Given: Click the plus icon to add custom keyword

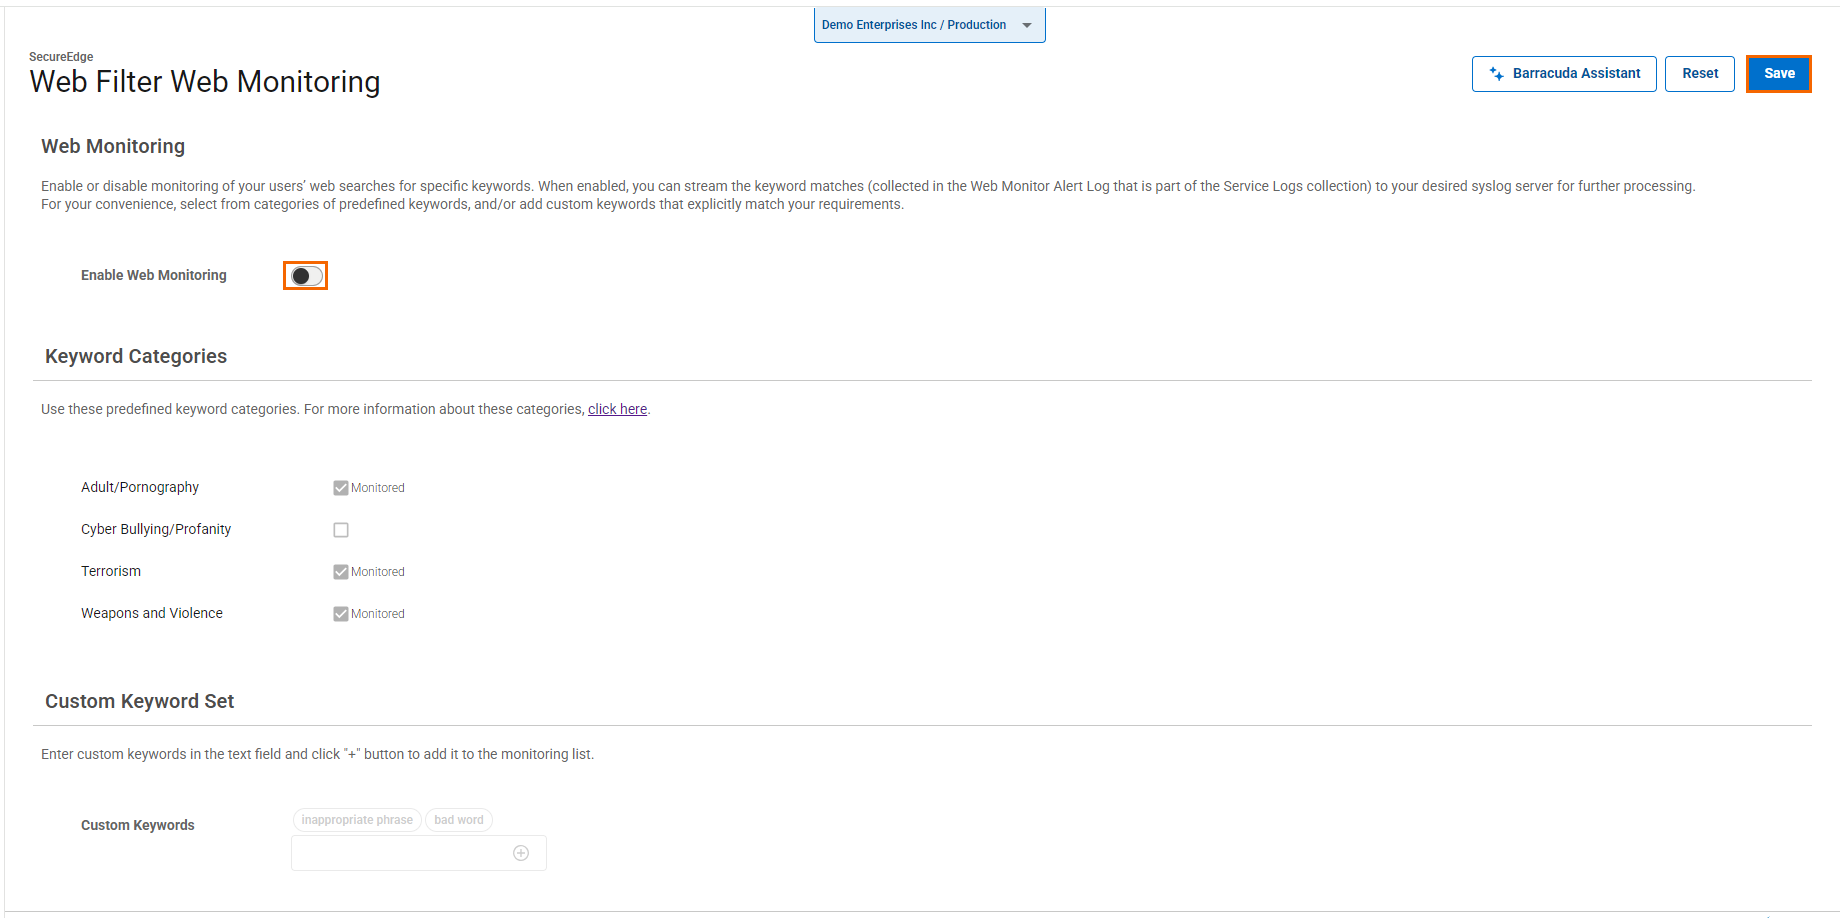Looking at the screenshot, I should [521, 853].
